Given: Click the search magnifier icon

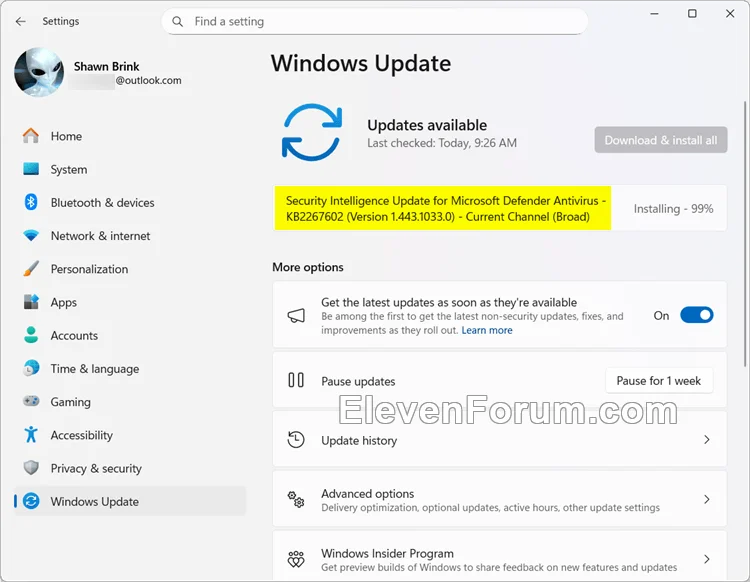Looking at the screenshot, I should pos(177,22).
